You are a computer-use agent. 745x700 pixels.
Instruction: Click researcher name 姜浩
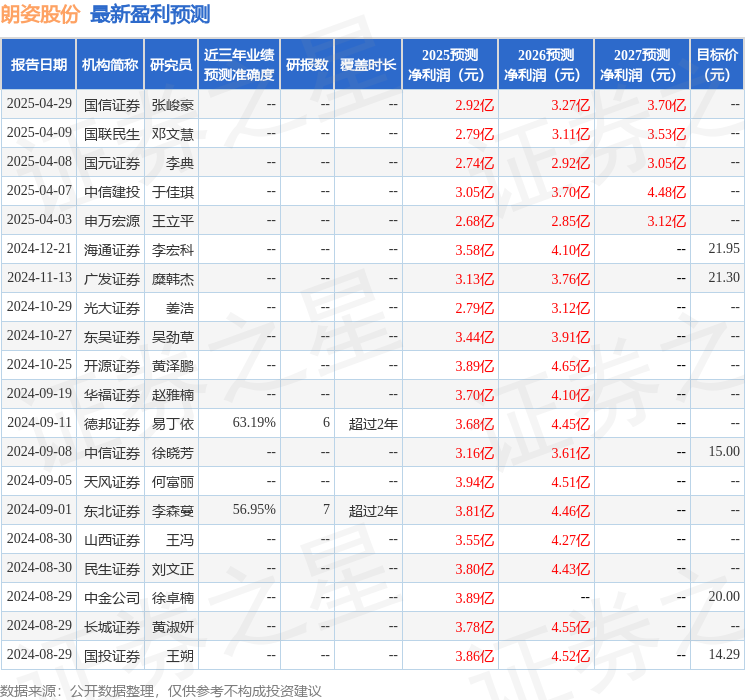pos(180,308)
